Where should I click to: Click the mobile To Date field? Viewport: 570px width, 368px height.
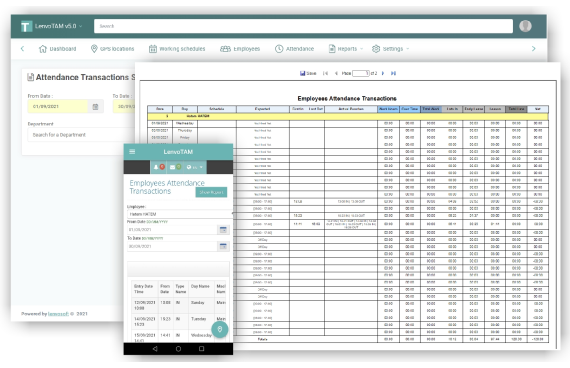point(172,246)
